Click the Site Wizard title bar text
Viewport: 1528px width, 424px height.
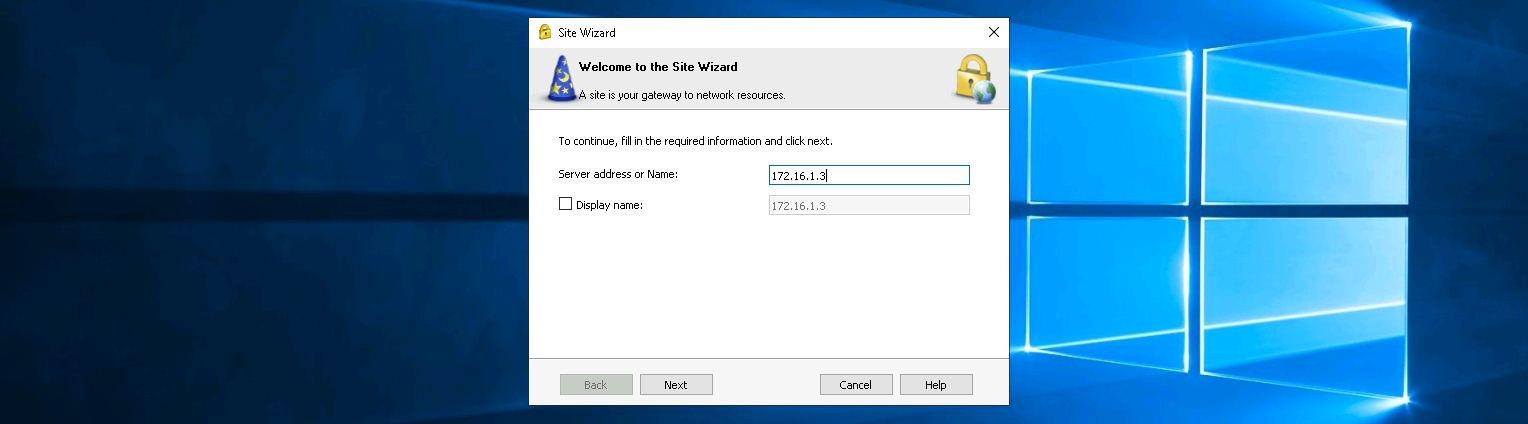click(x=587, y=33)
